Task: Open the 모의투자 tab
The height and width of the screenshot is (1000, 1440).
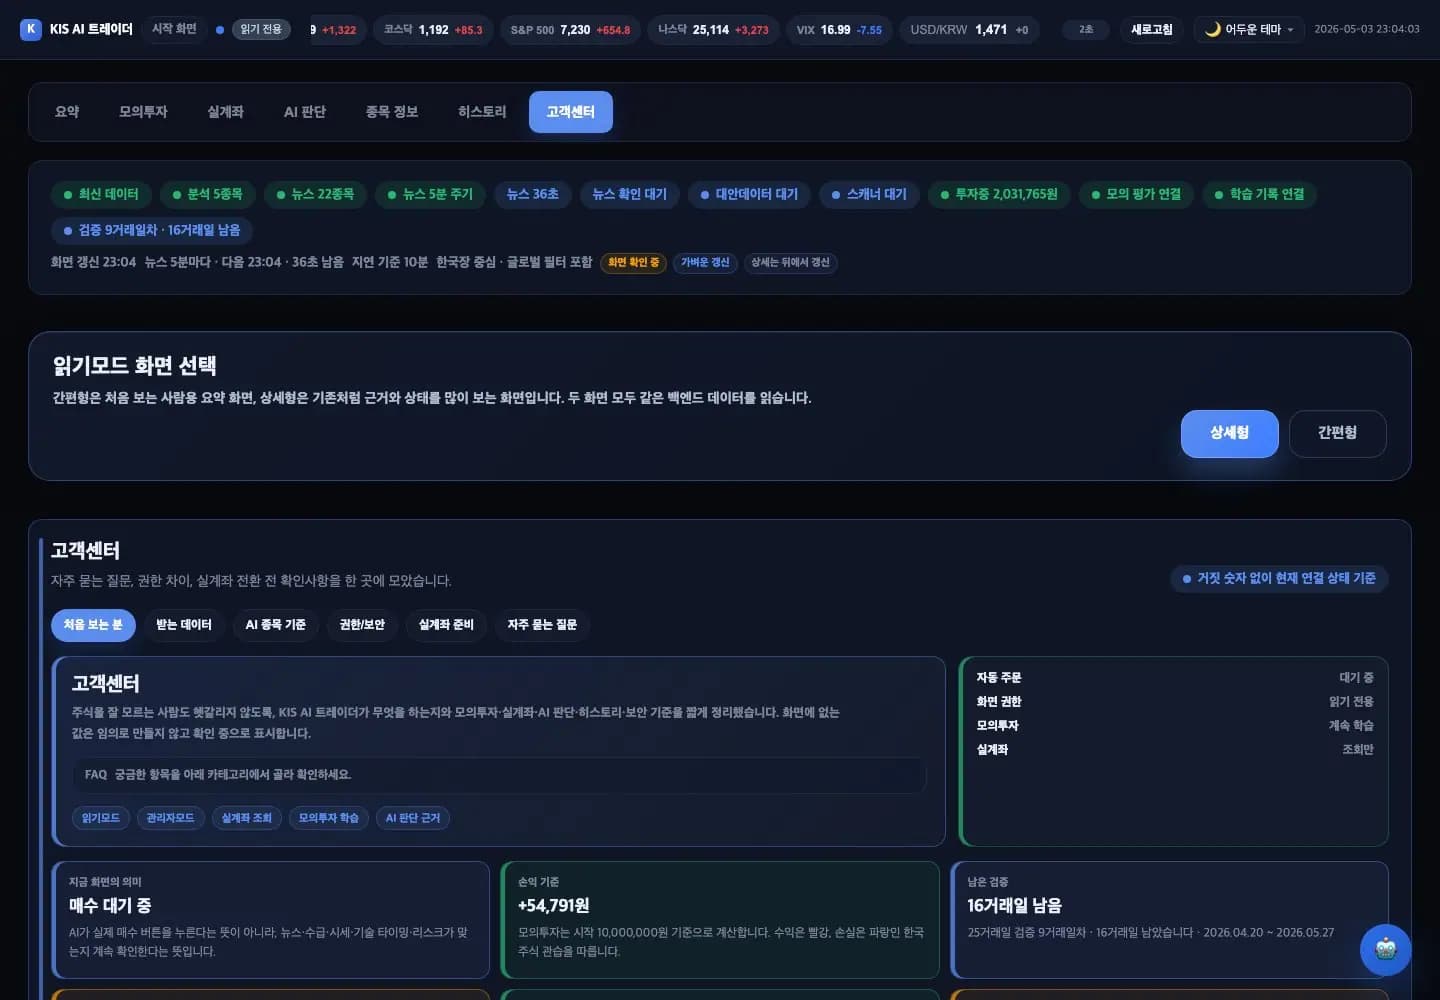Action: [143, 112]
